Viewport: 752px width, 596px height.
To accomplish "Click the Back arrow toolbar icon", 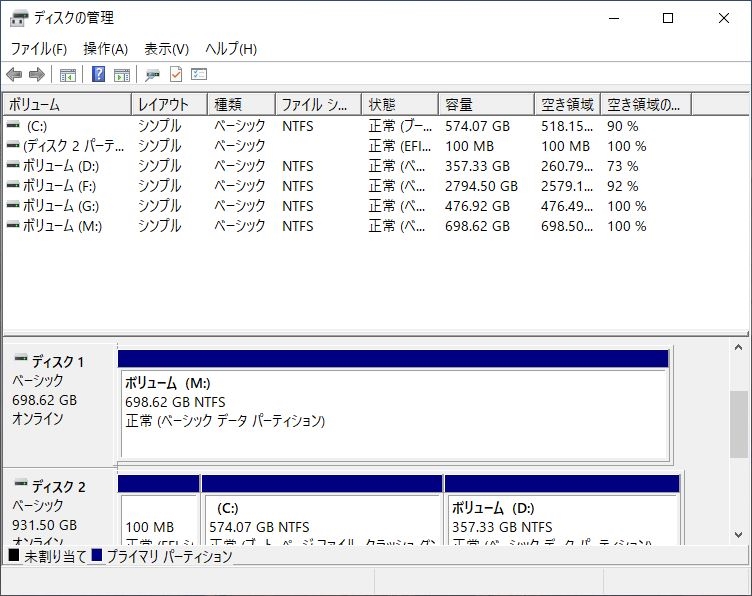I will [x=14, y=74].
